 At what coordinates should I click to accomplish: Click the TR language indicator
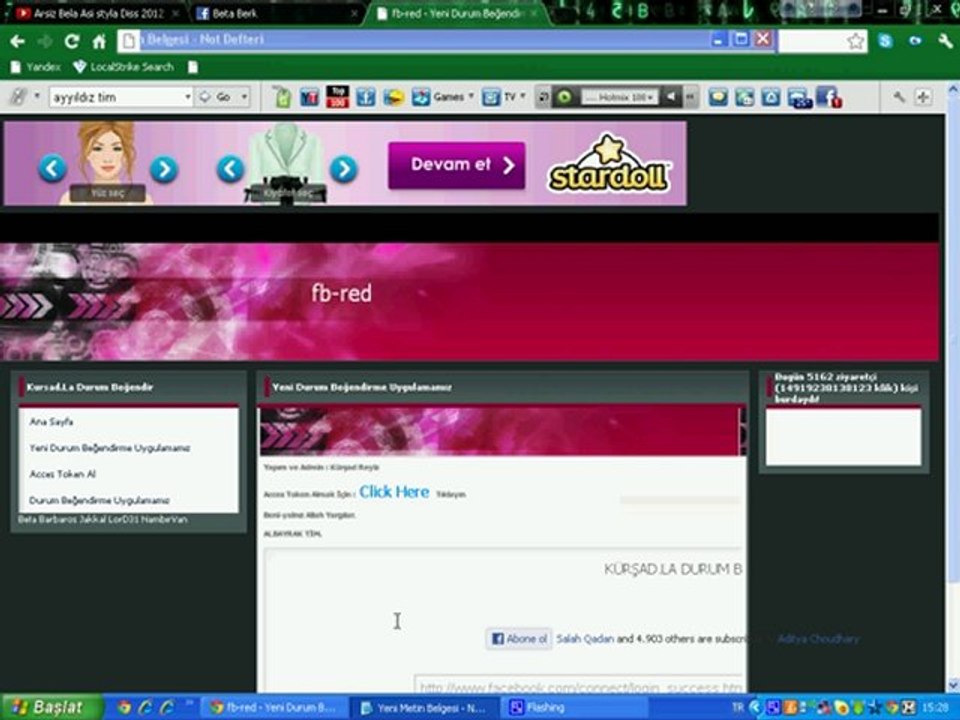[x=738, y=707]
